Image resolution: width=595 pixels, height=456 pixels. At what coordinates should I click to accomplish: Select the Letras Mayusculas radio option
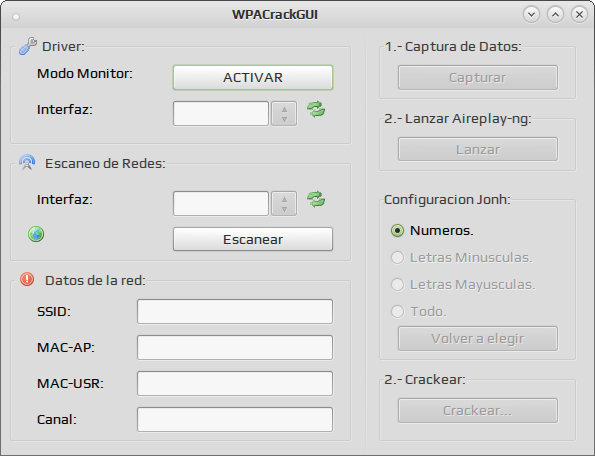[x=397, y=284]
